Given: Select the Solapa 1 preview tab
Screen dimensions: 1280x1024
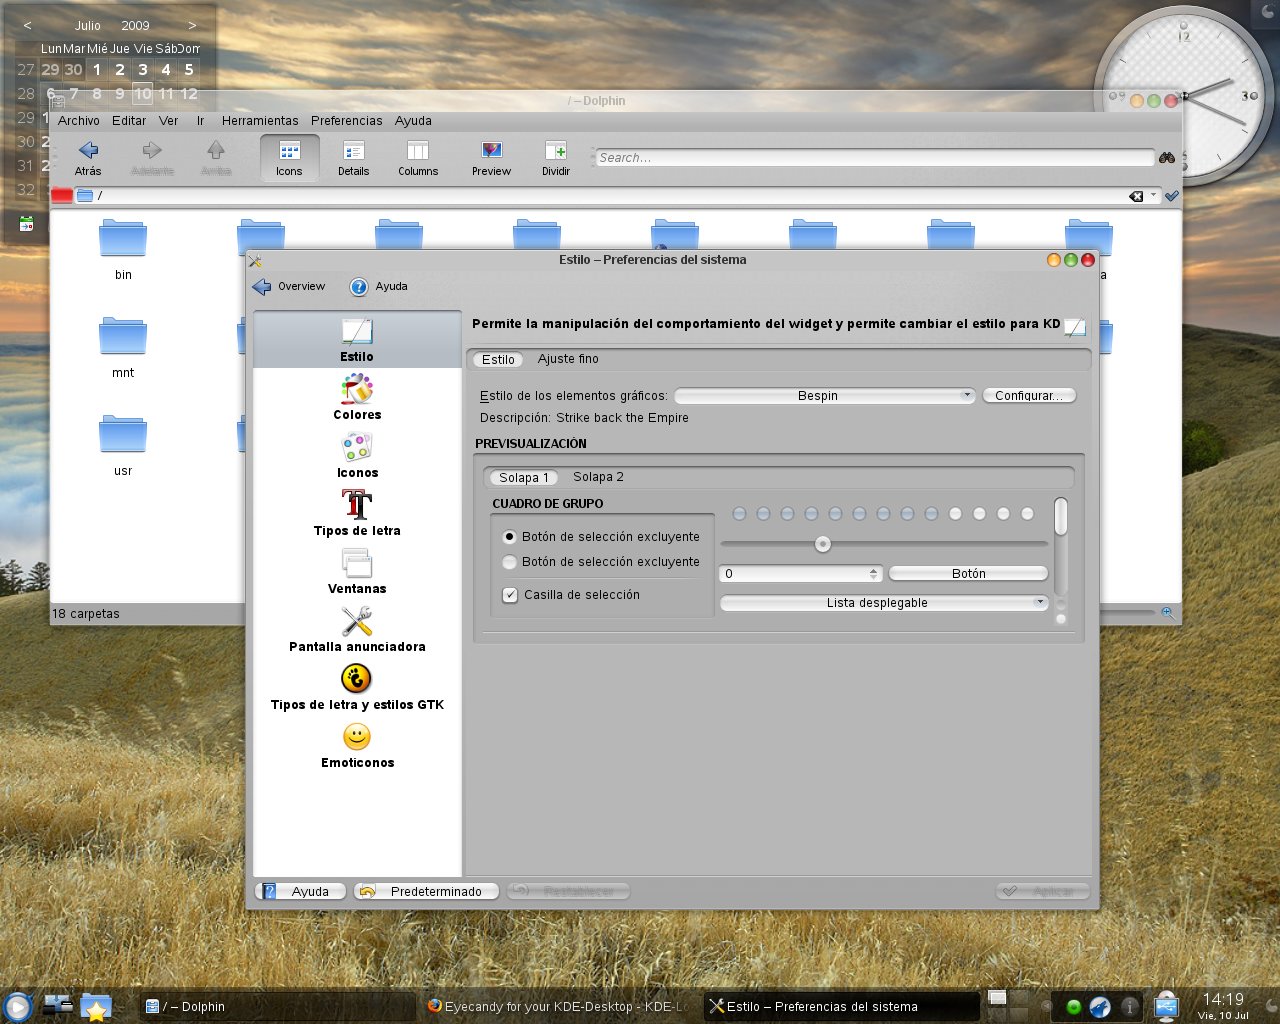Looking at the screenshot, I should coord(524,478).
